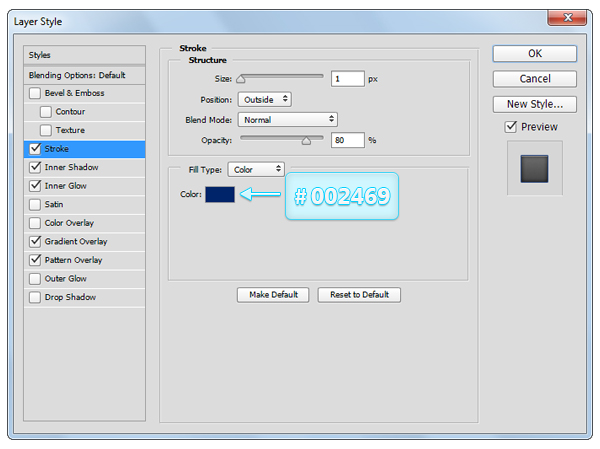Open the Pattern Overlay settings
600x449 pixels.
pos(73,260)
